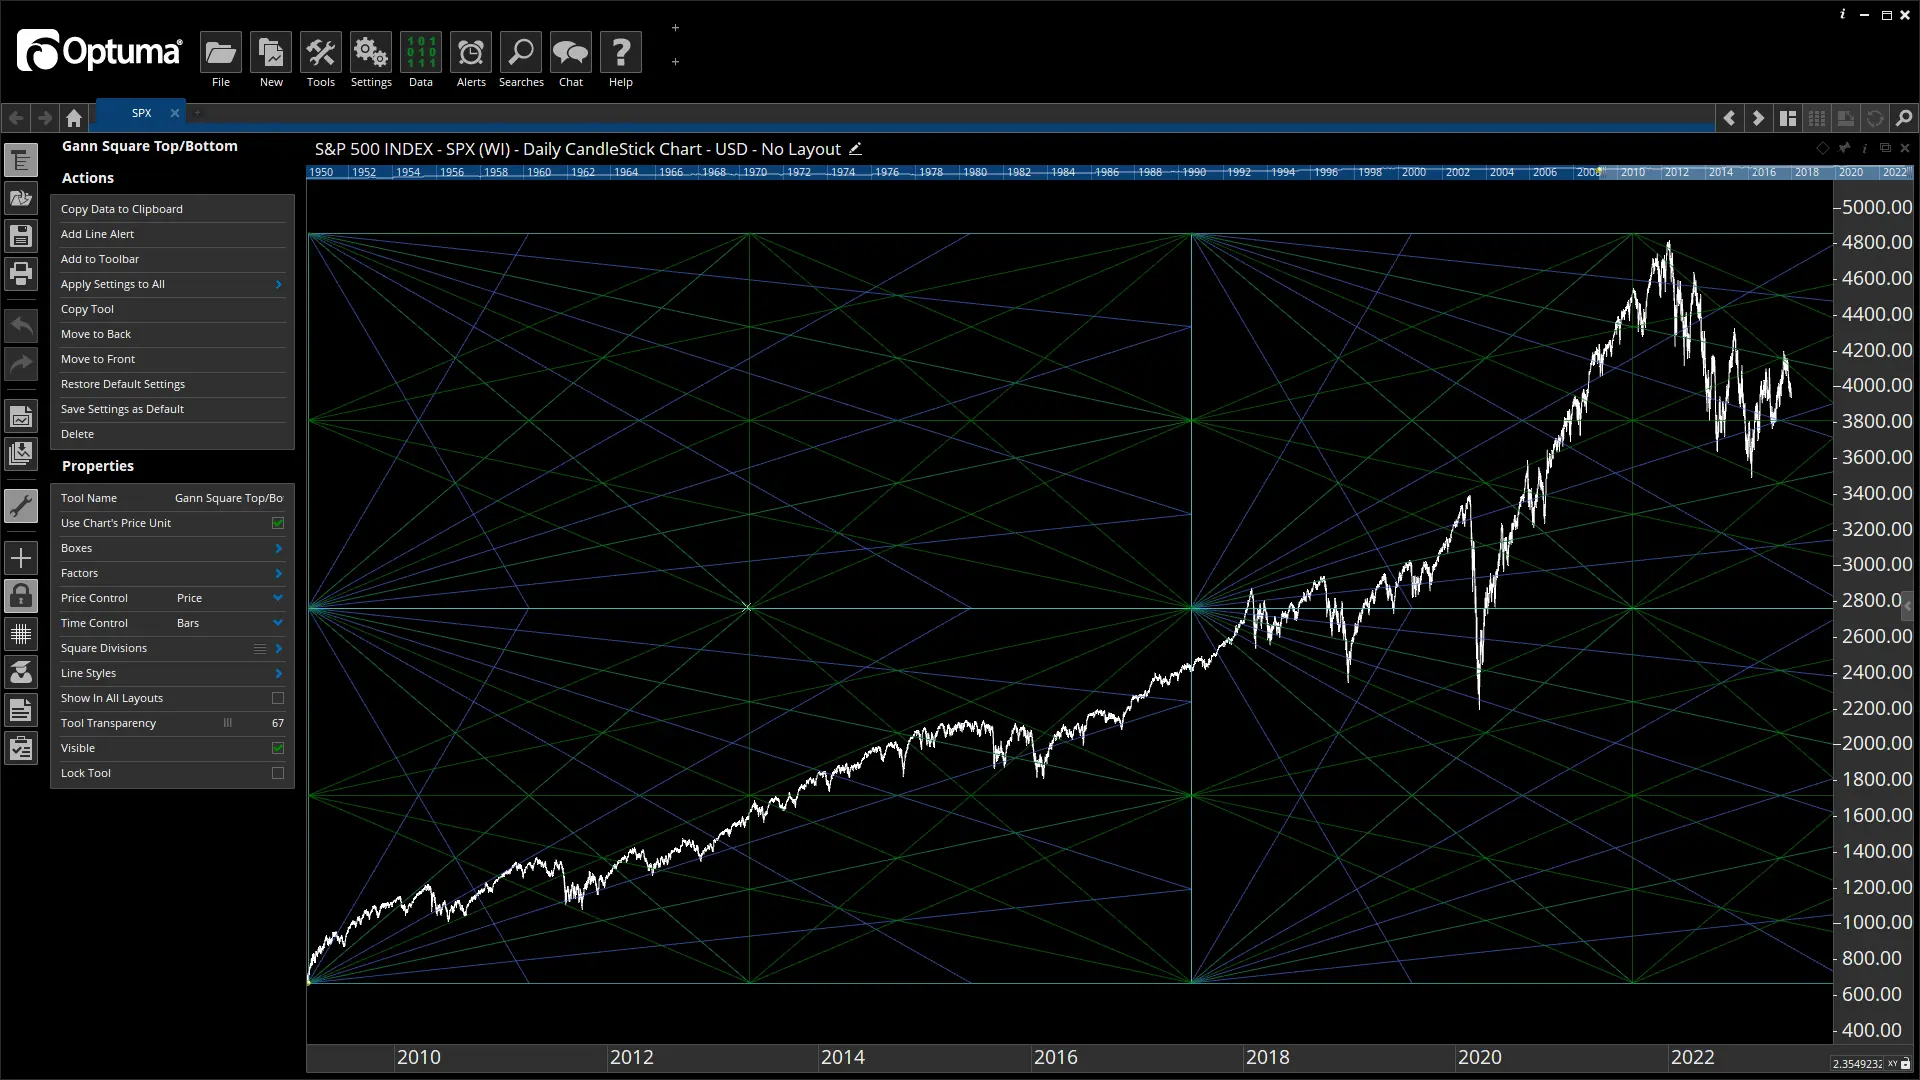The width and height of the screenshot is (1920, 1080).
Task: Open the Data binary icon
Action: coord(421,53)
